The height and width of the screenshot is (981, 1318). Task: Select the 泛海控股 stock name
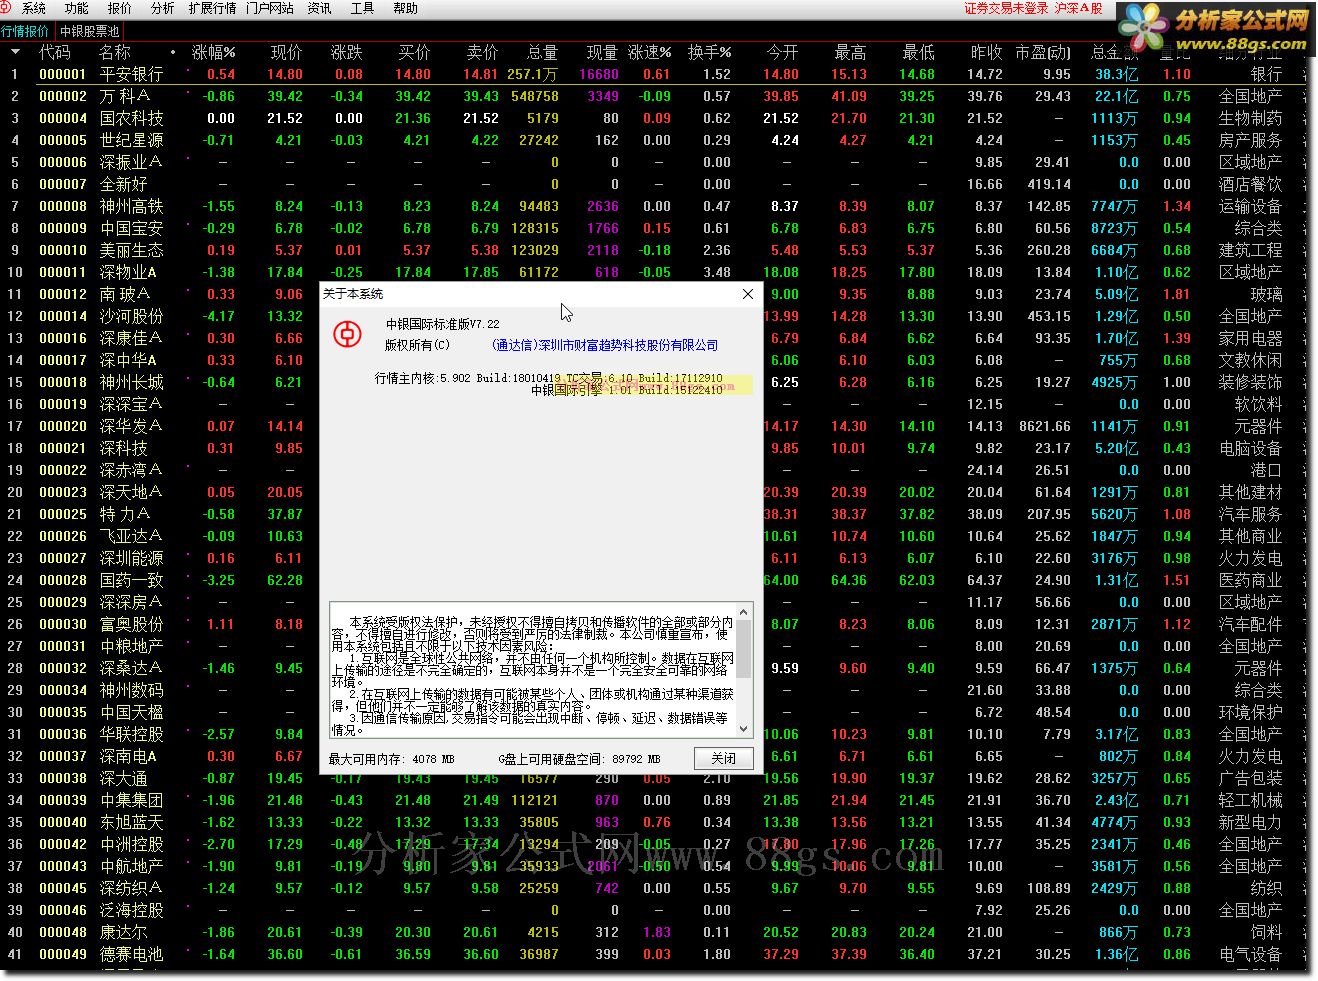(x=131, y=910)
